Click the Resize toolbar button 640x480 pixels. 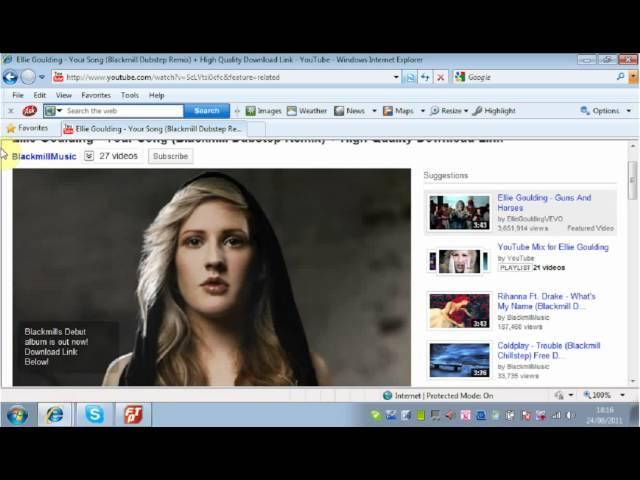[446, 111]
